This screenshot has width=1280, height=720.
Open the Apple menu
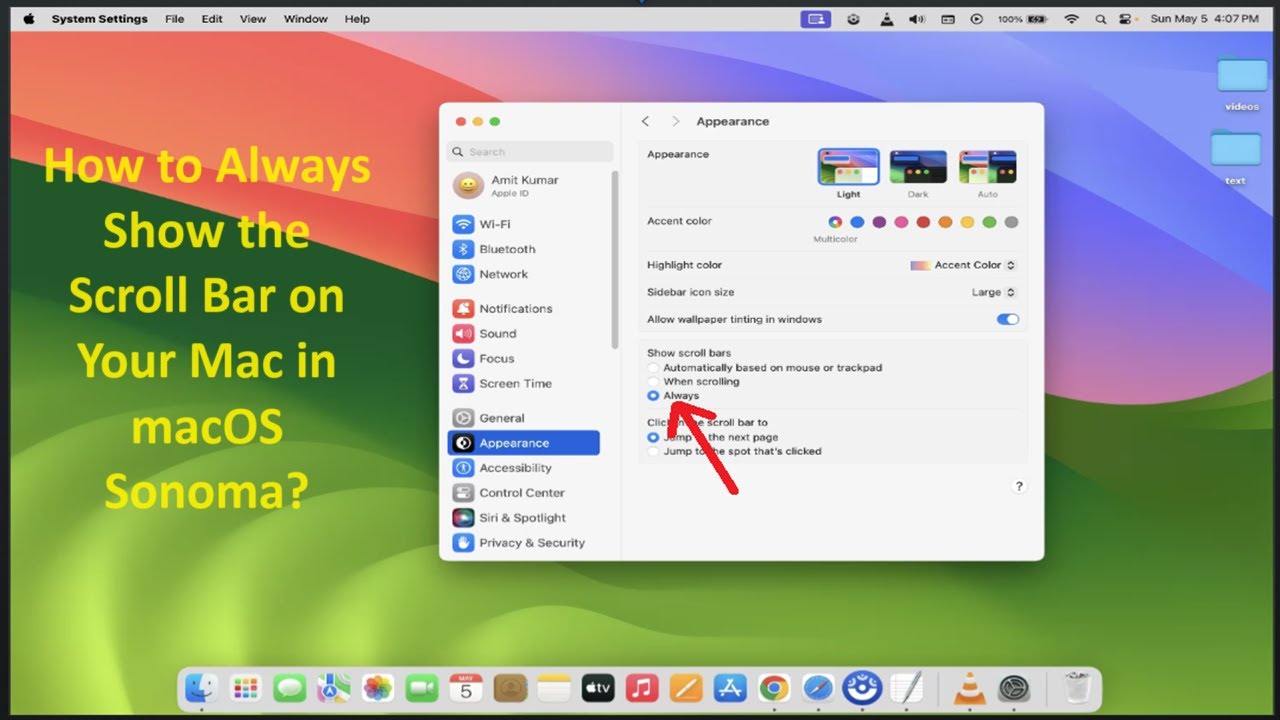pos(28,19)
